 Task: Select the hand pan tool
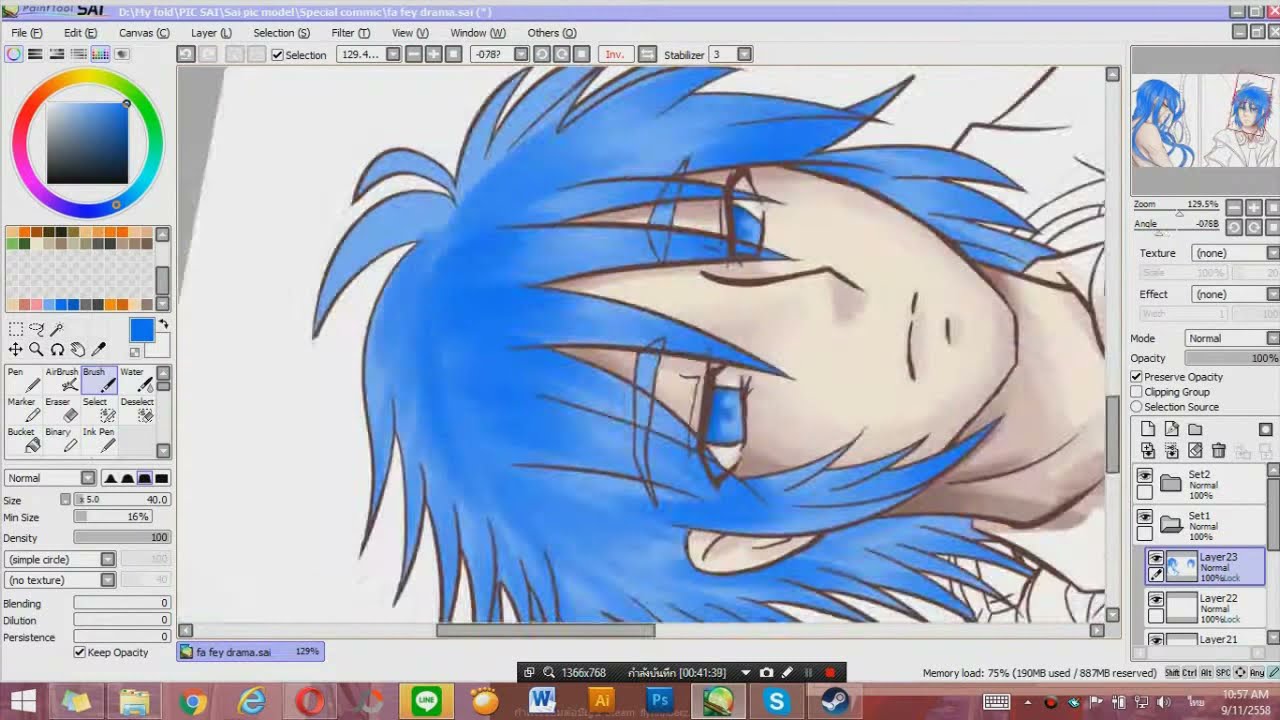pos(77,349)
